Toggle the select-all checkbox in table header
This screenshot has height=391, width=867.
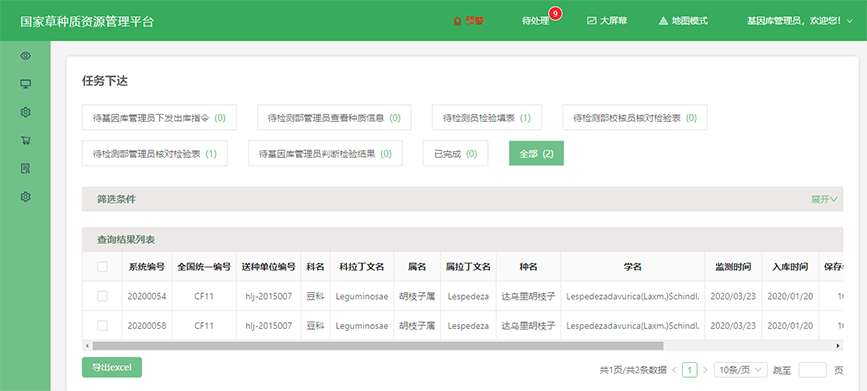point(102,267)
